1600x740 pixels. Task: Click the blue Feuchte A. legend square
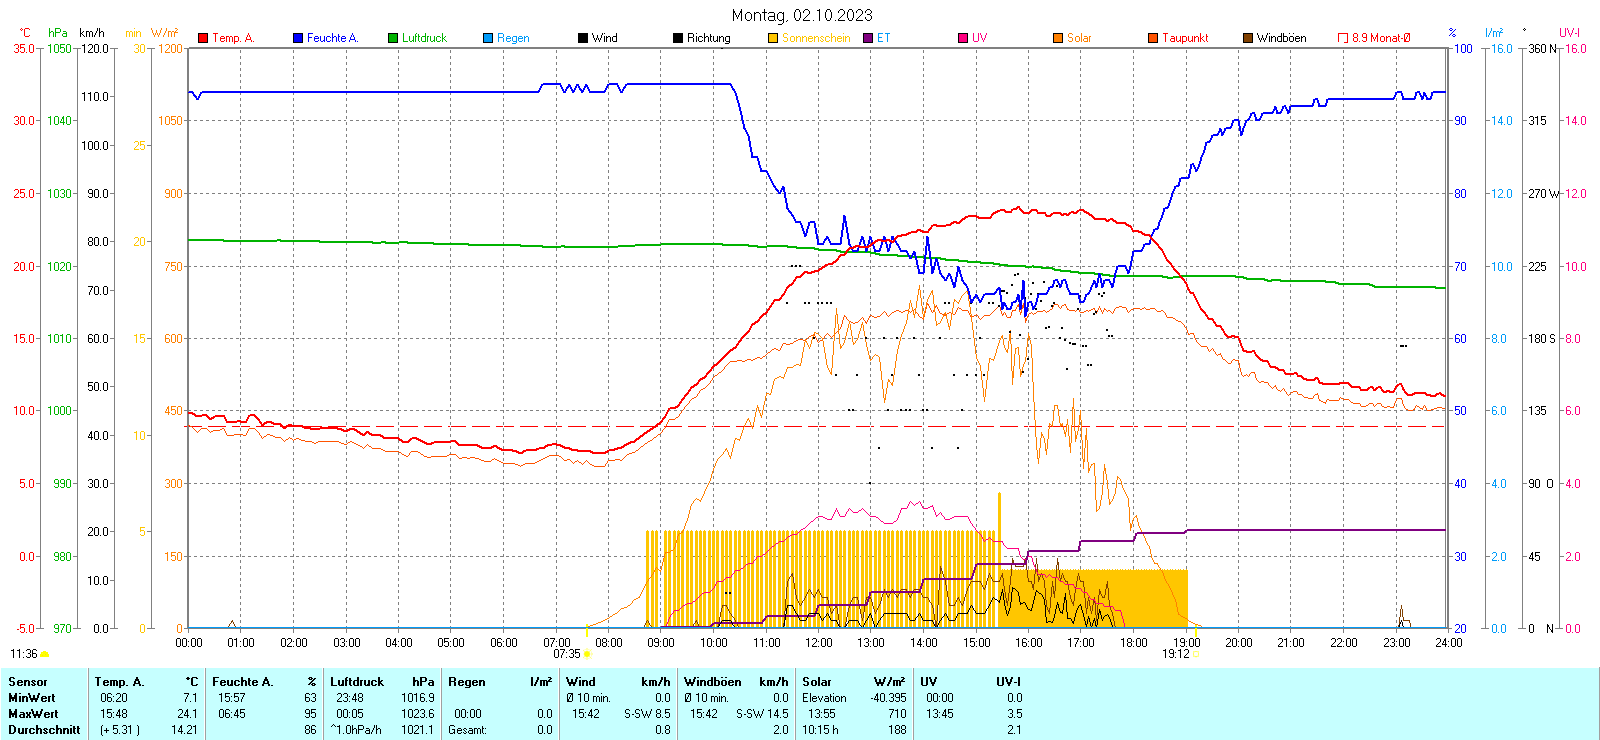tap(298, 38)
